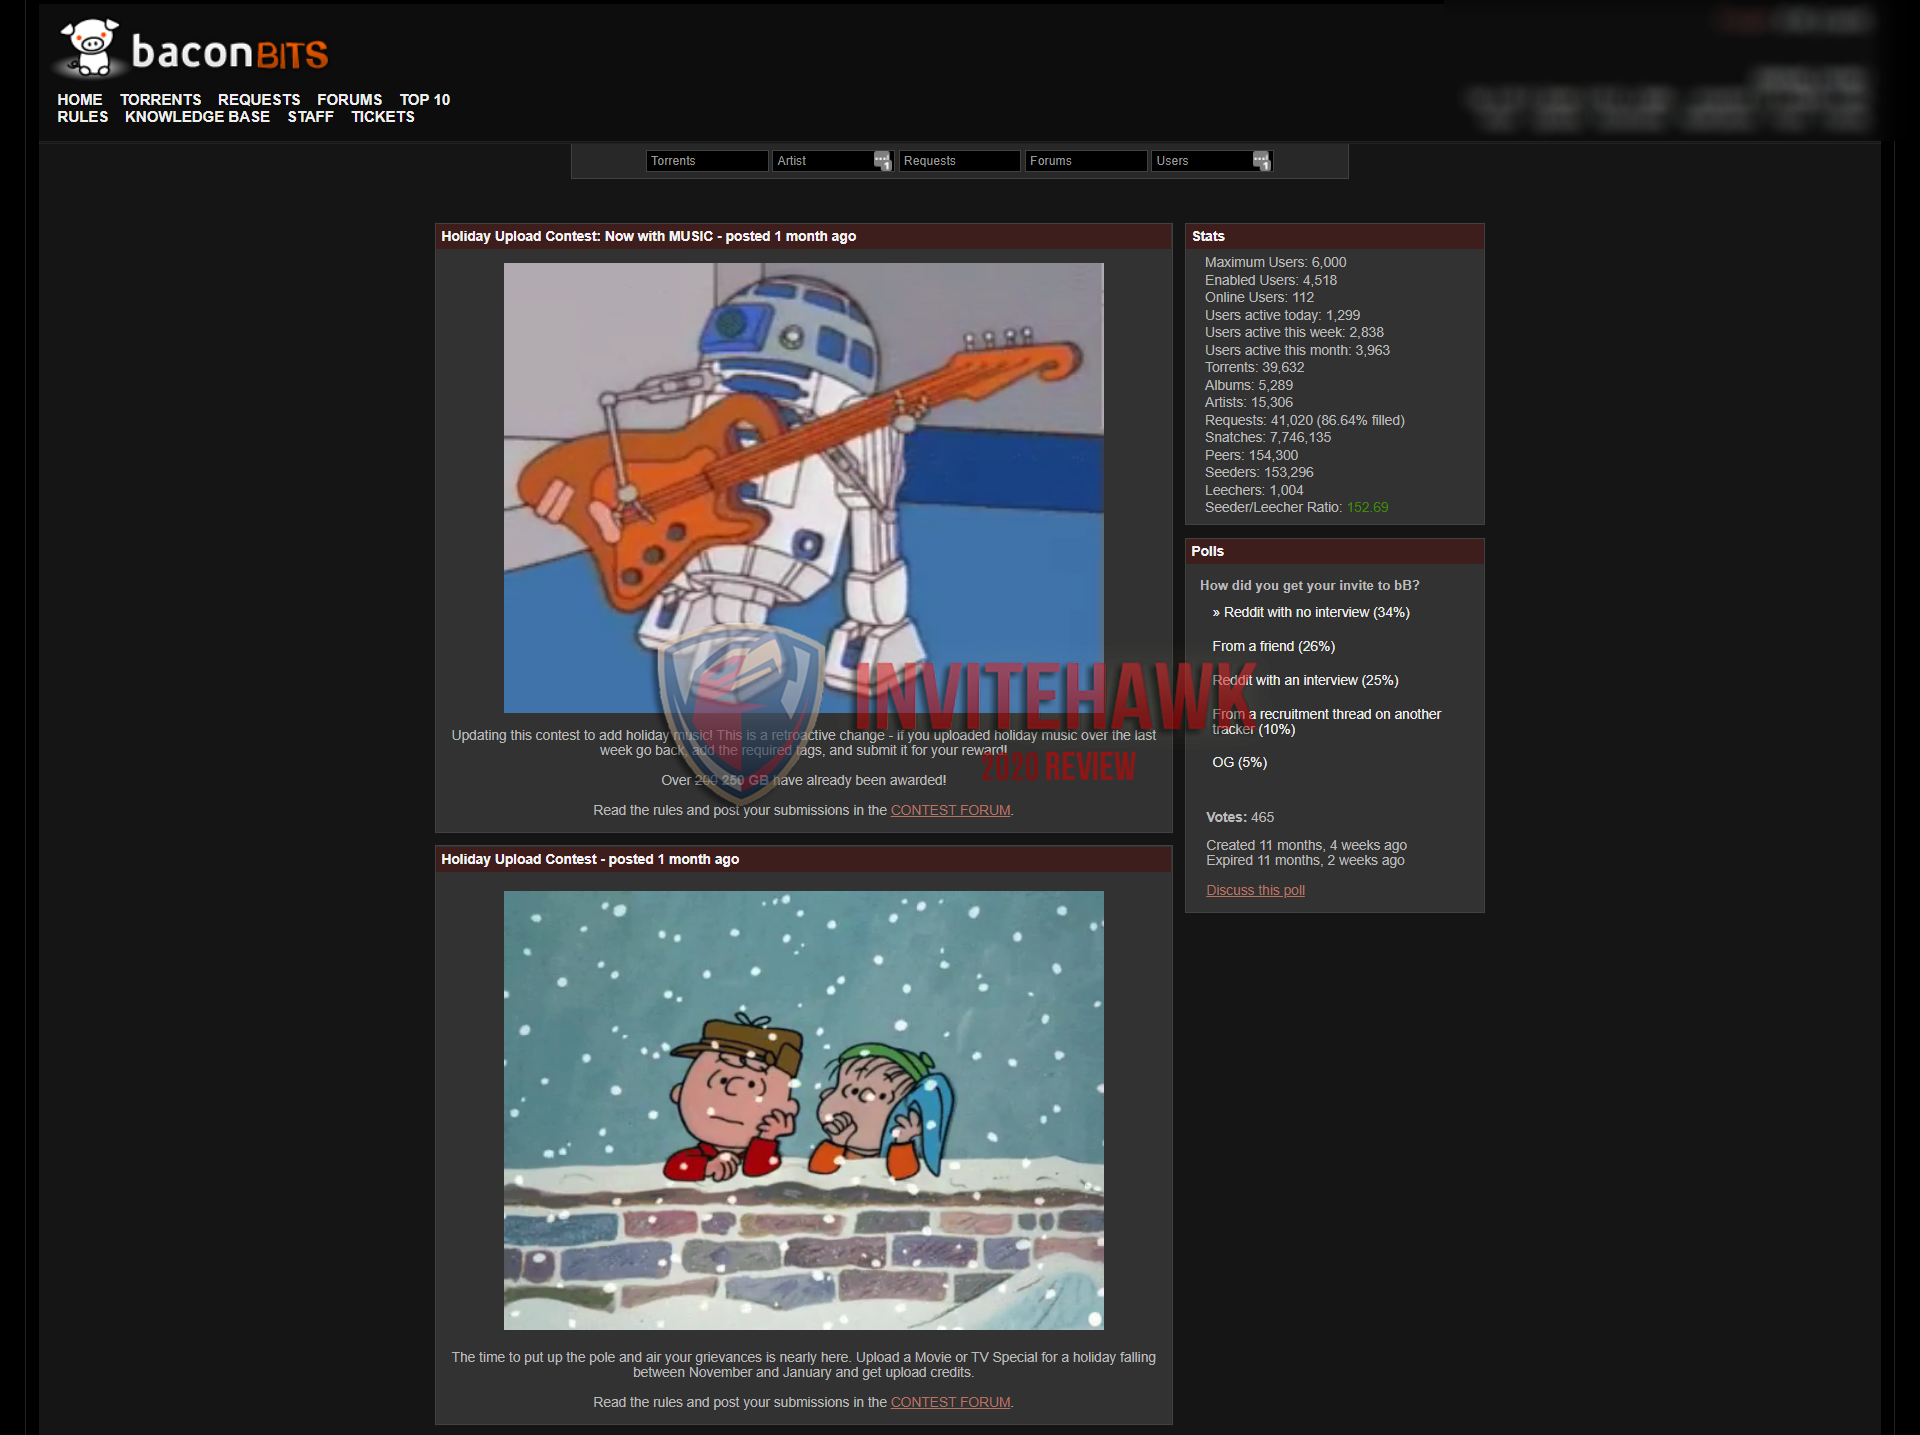Screen dimensions: 1920x1435
Task: Open the REQUESTS page
Action: (259, 100)
